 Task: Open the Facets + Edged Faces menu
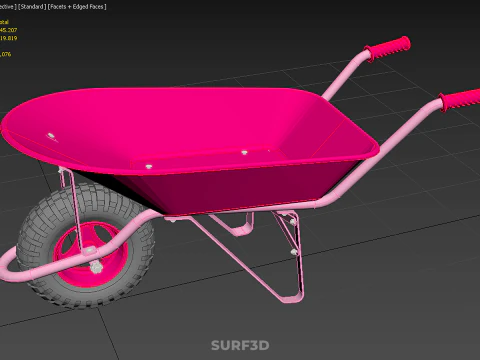coord(77,7)
